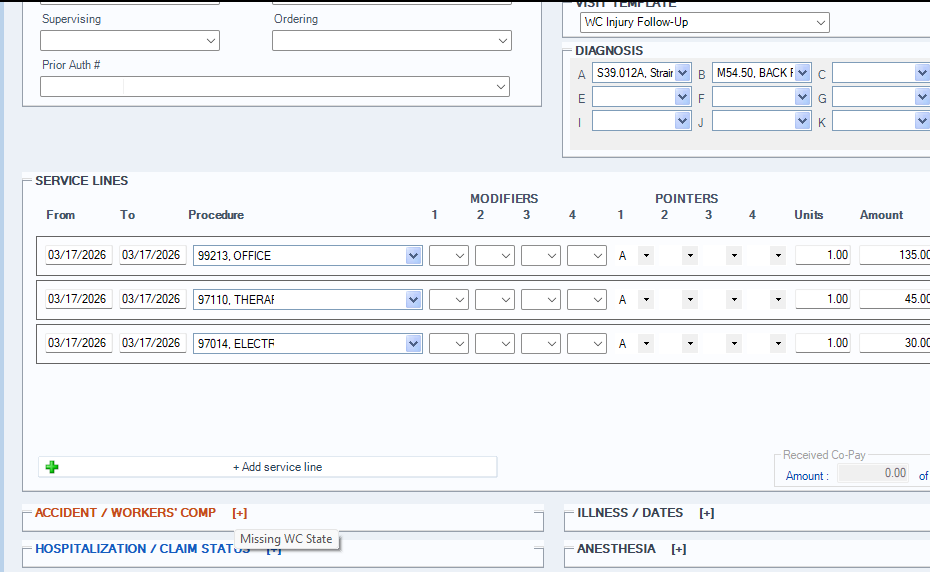Expand Illness / Dates section [+]
This screenshot has height=572, width=930.
[x=706, y=513]
